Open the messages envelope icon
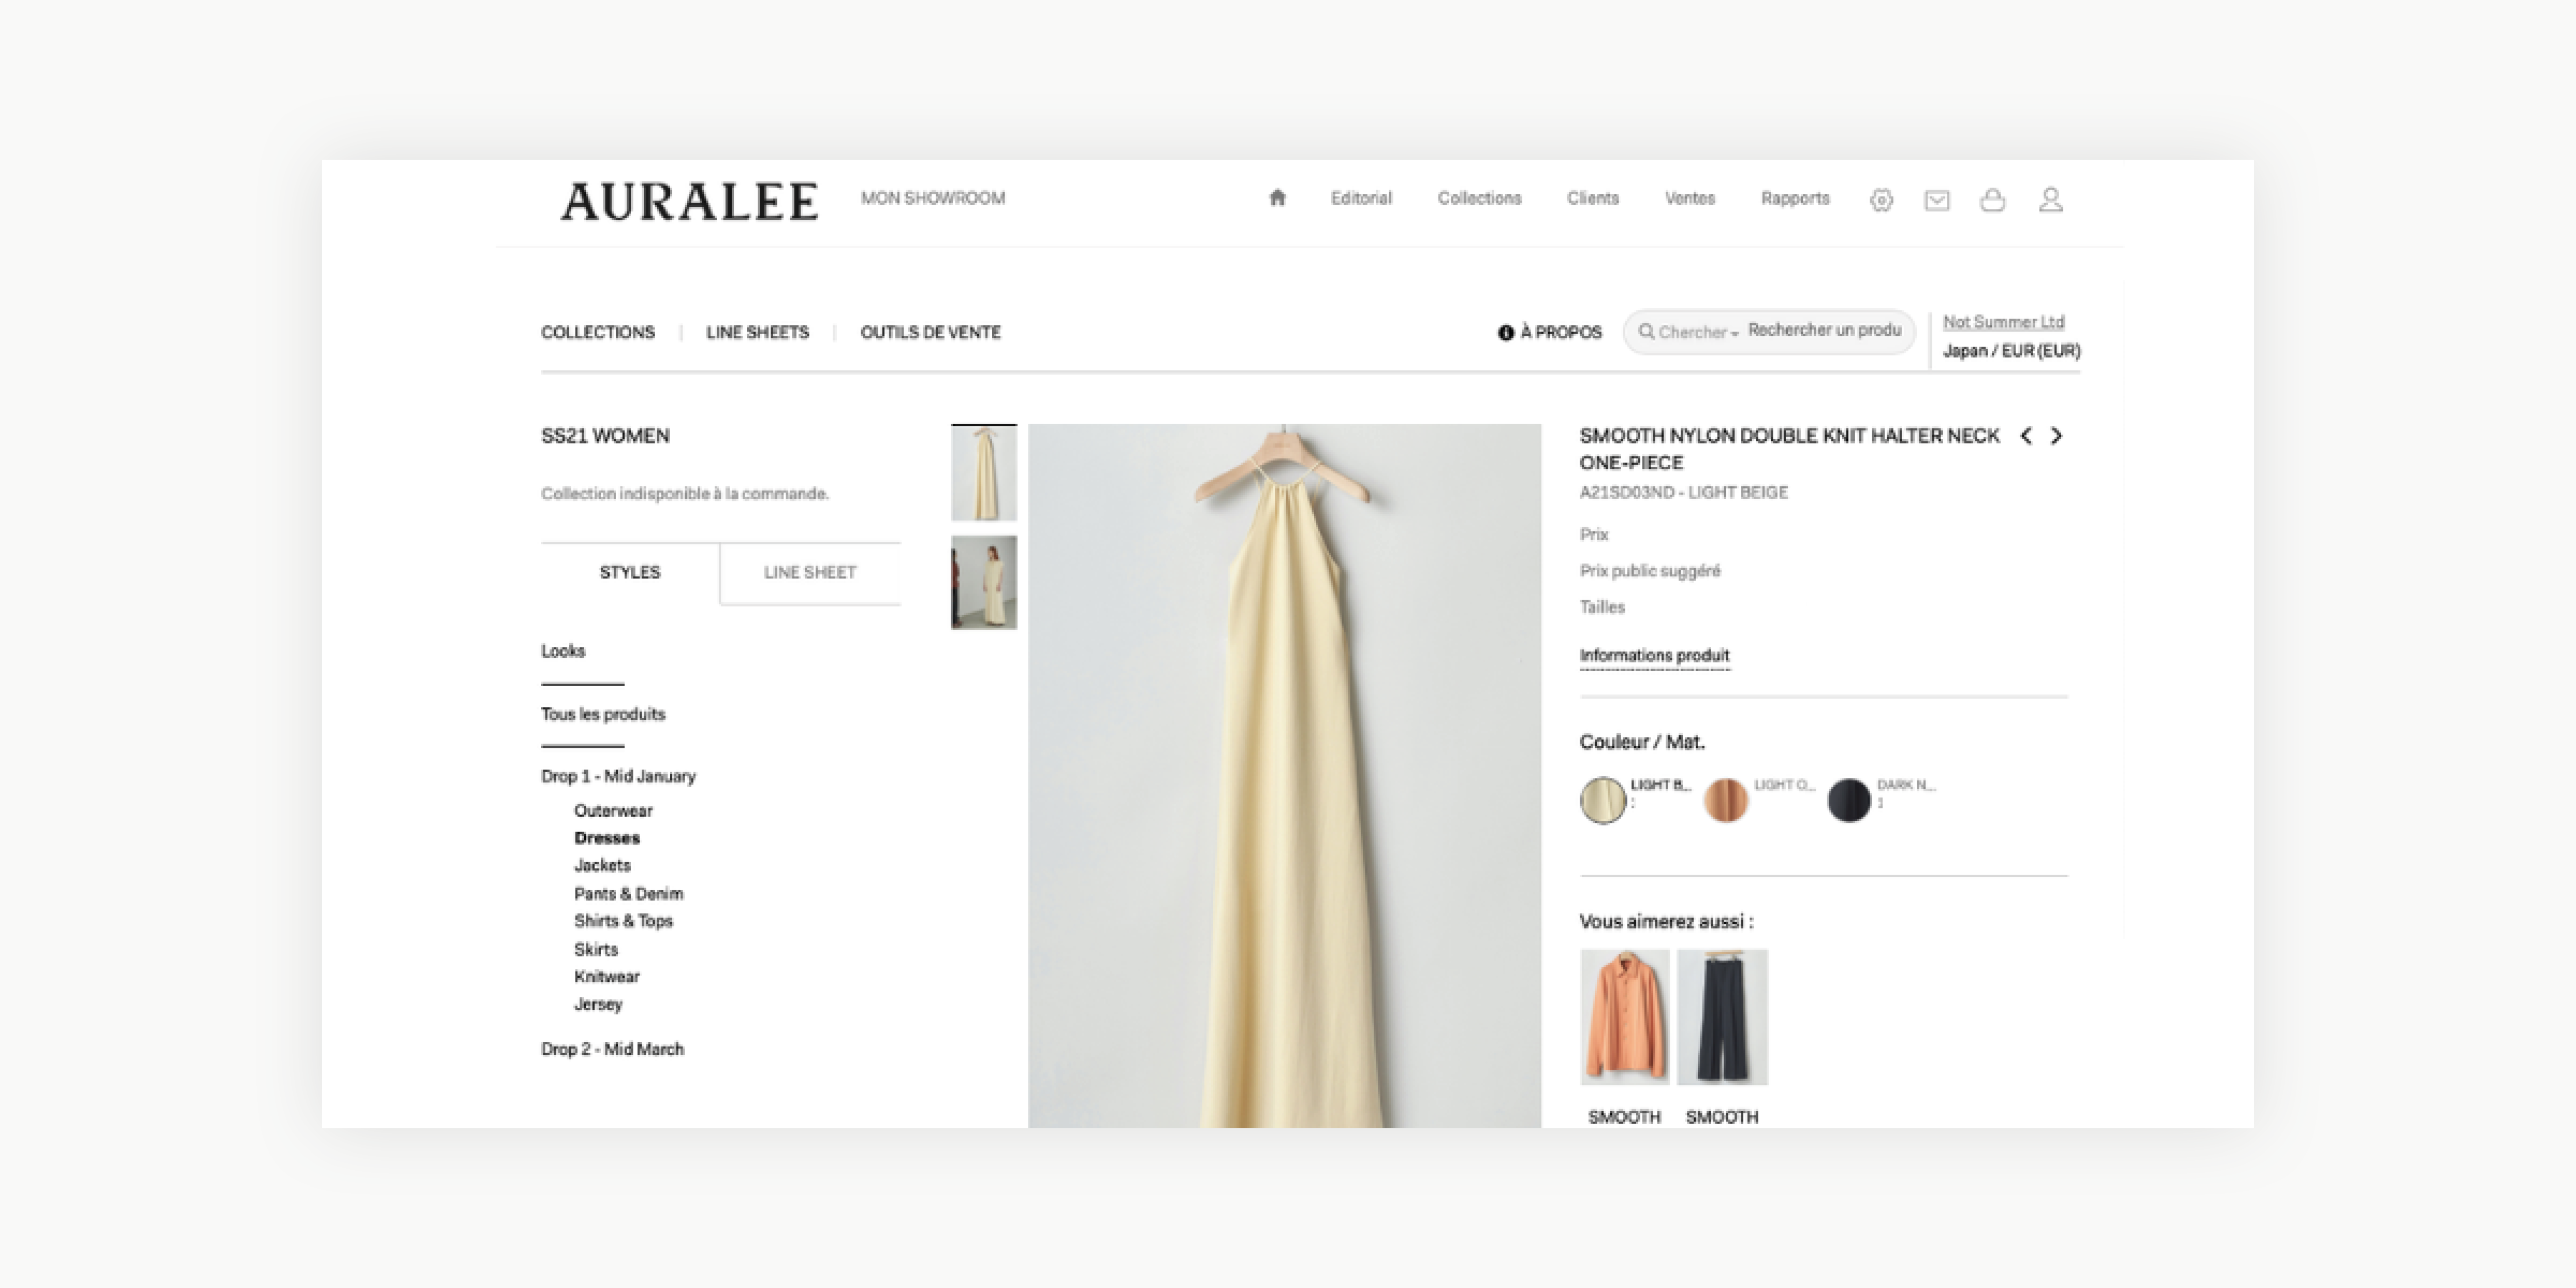Viewport: 2576px width, 1288px height. tap(1937, 200)
